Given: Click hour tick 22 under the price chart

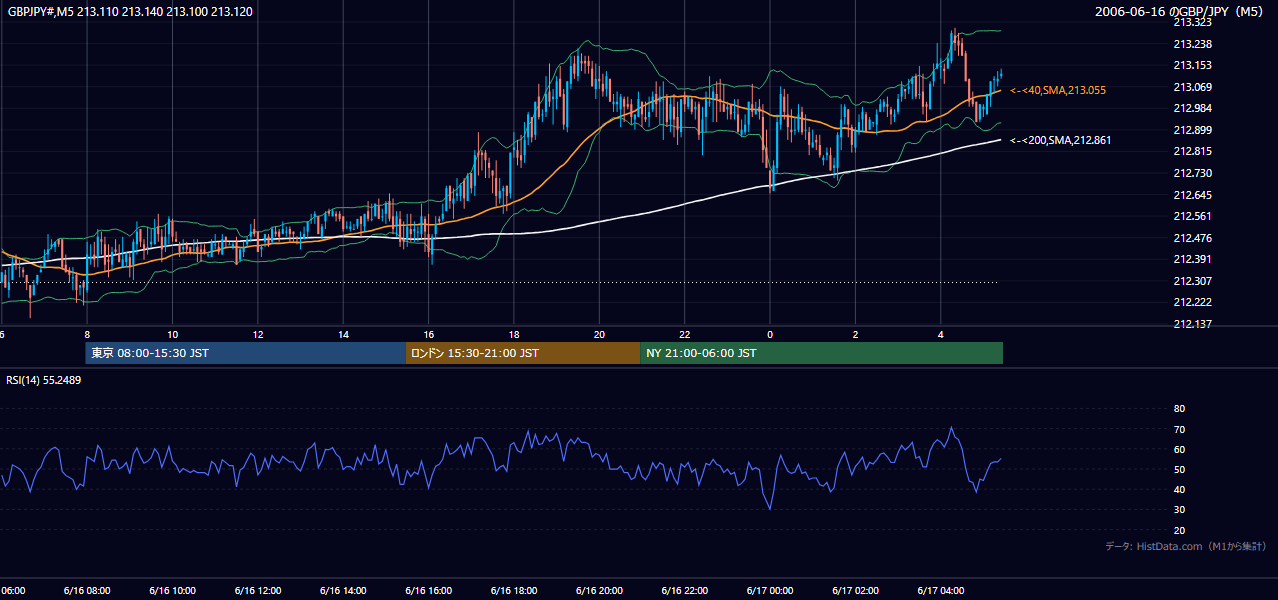Looking at the screenshot, I should (x=684, y=334).
